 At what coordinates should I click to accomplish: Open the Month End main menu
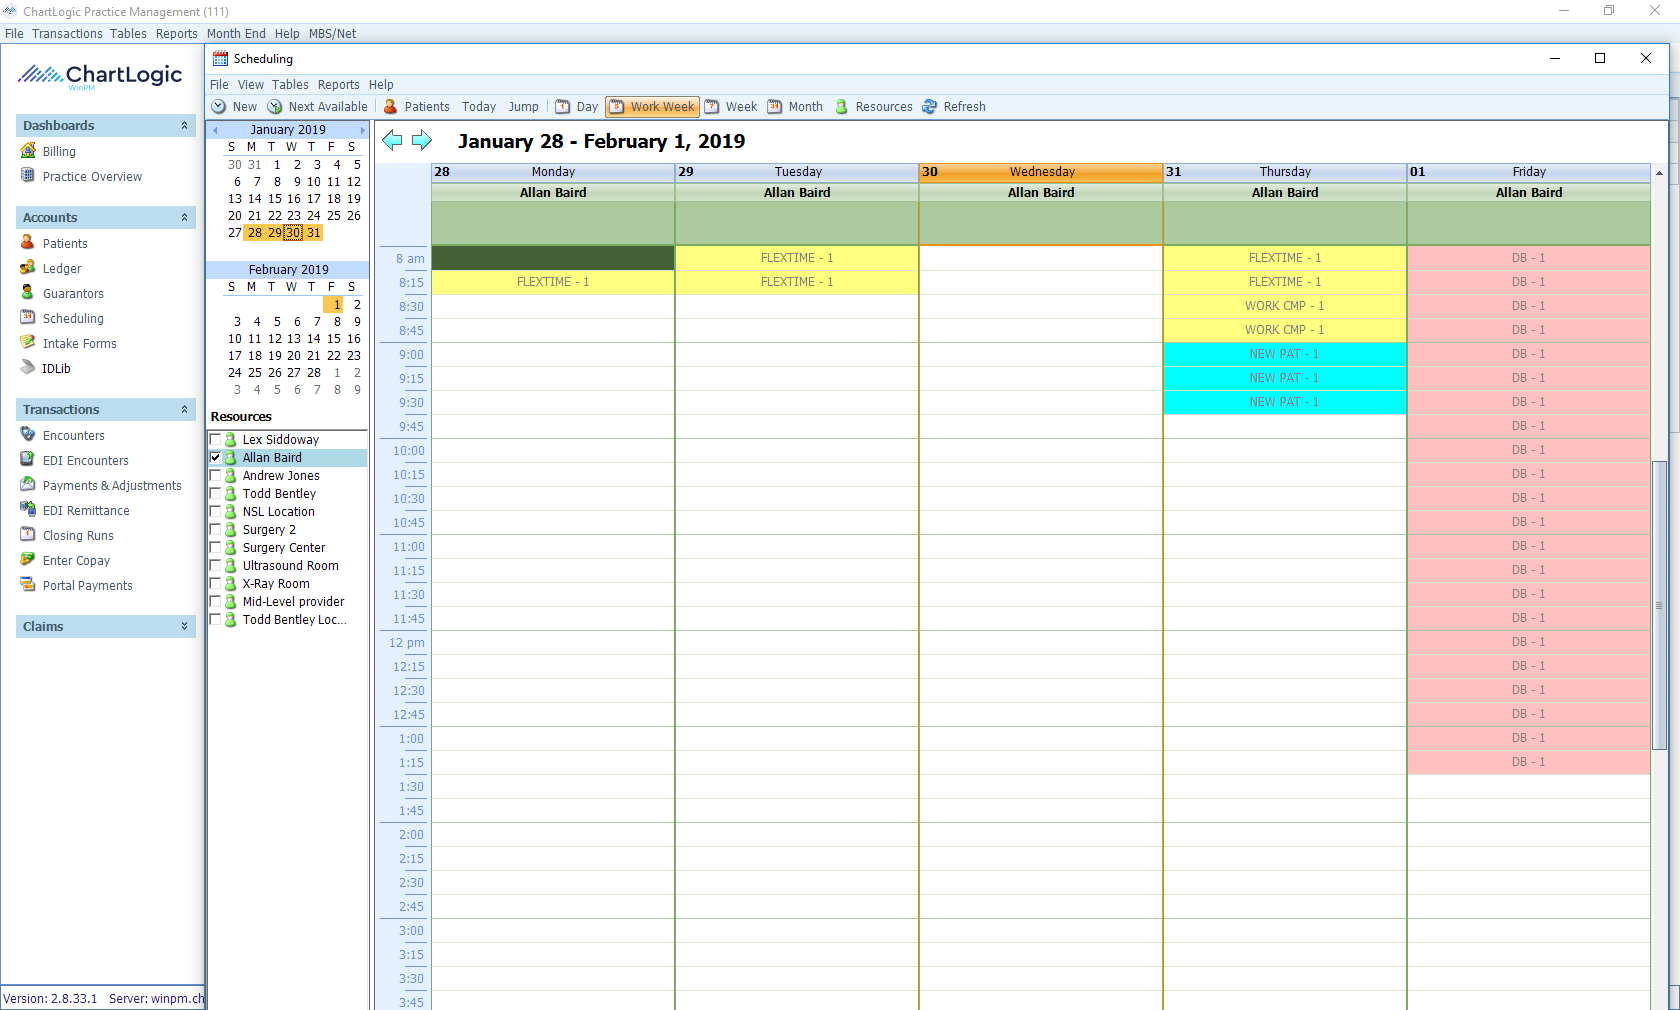[236, 34]
